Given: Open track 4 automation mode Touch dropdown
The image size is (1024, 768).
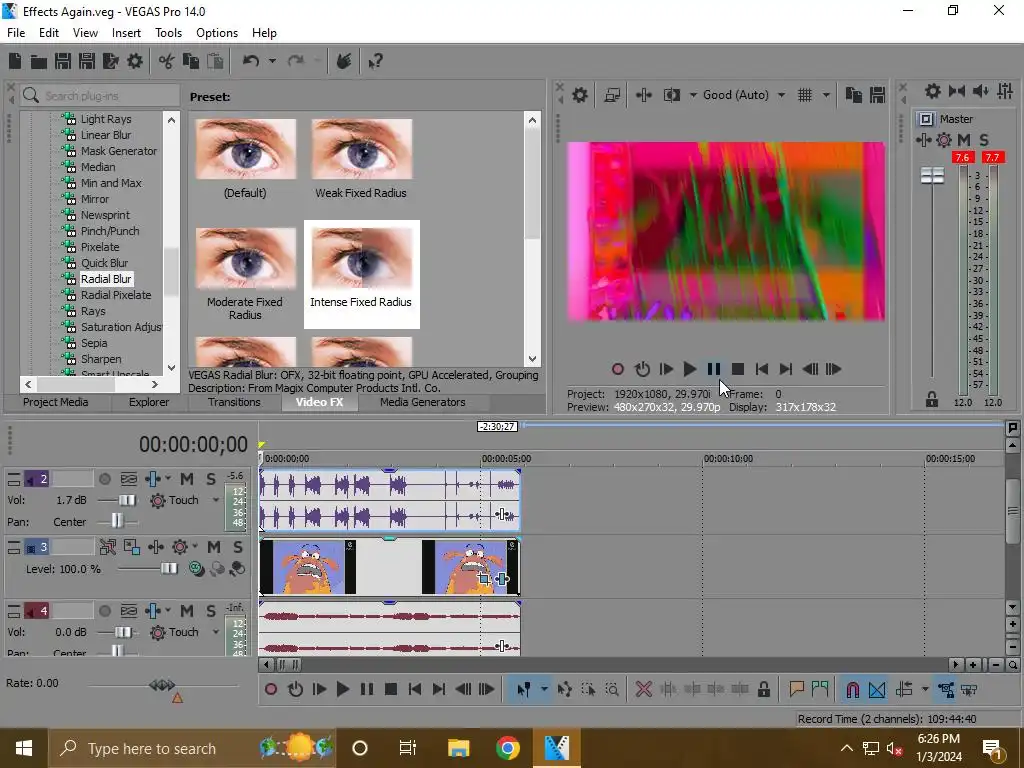Looking at the screenshot, I should [x=216, y=632].
